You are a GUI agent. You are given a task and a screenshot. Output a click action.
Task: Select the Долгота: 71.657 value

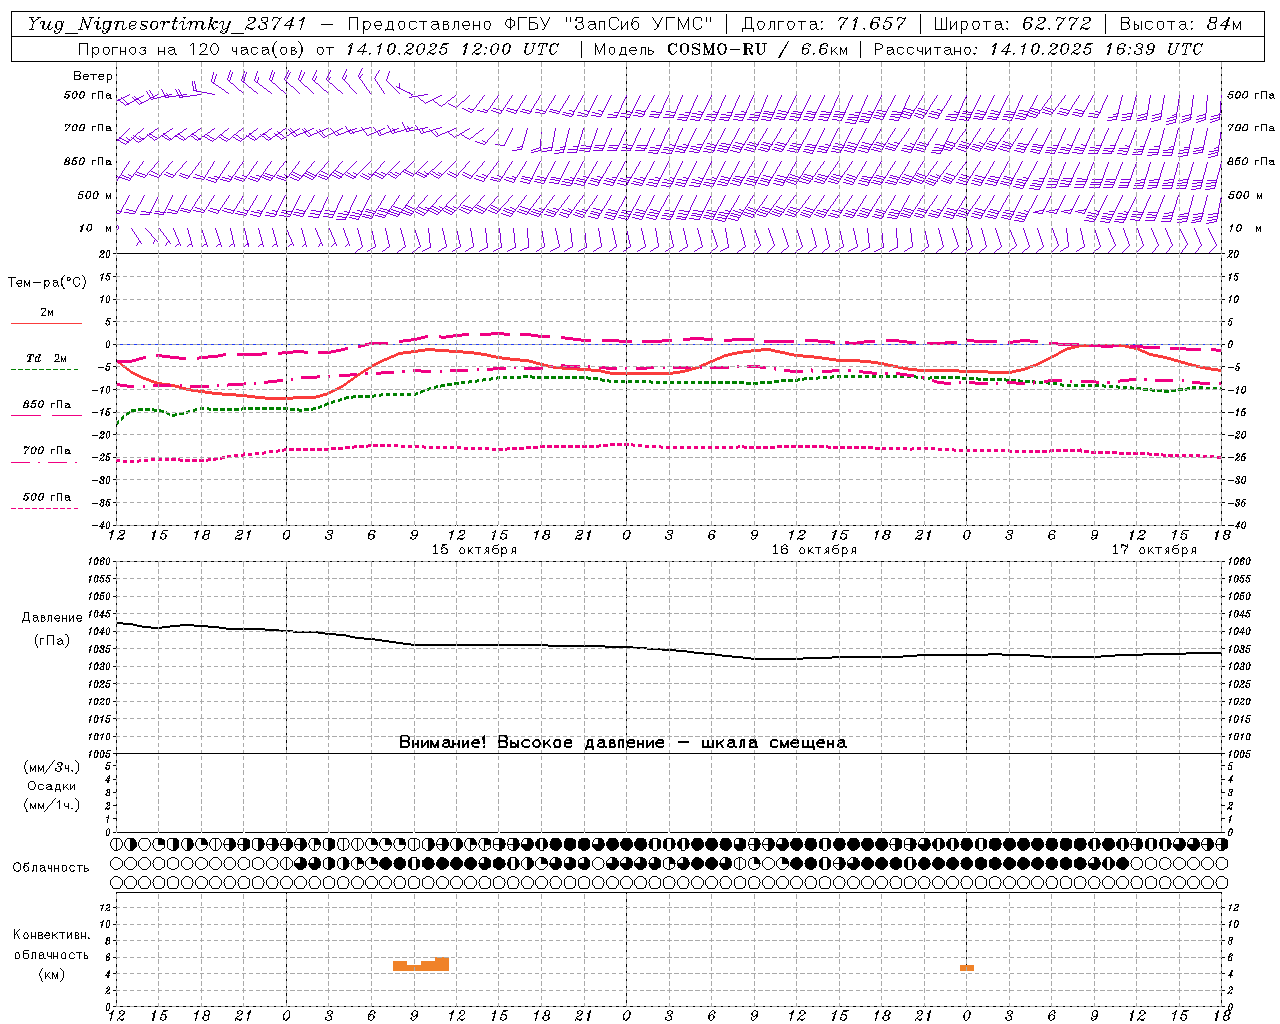tap(824, 24)
